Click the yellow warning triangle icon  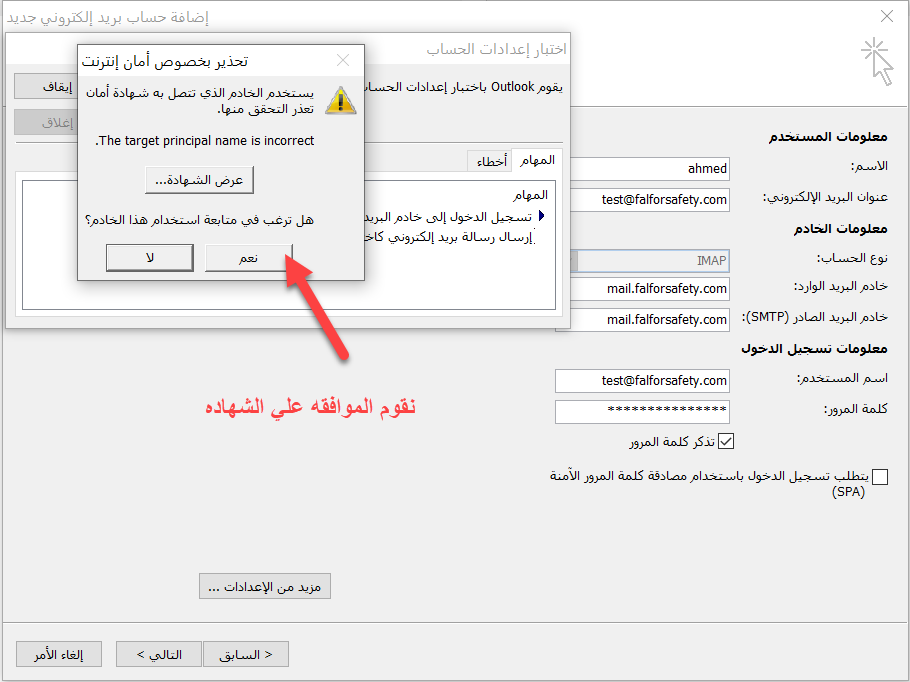click(x=341, y=99)
